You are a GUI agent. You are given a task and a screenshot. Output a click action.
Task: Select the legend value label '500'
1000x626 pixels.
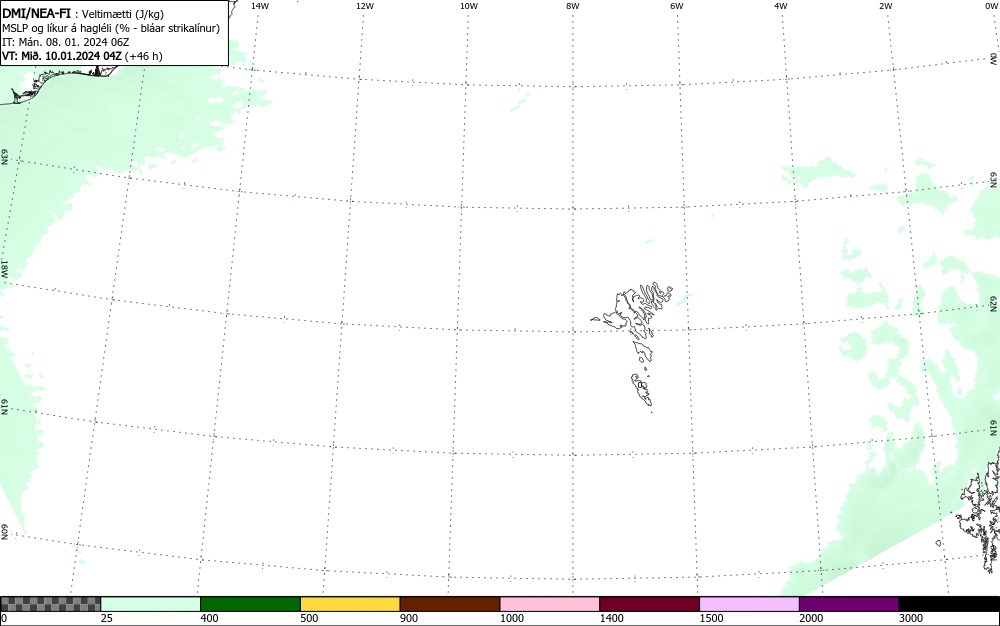click(x=309, y=618)
